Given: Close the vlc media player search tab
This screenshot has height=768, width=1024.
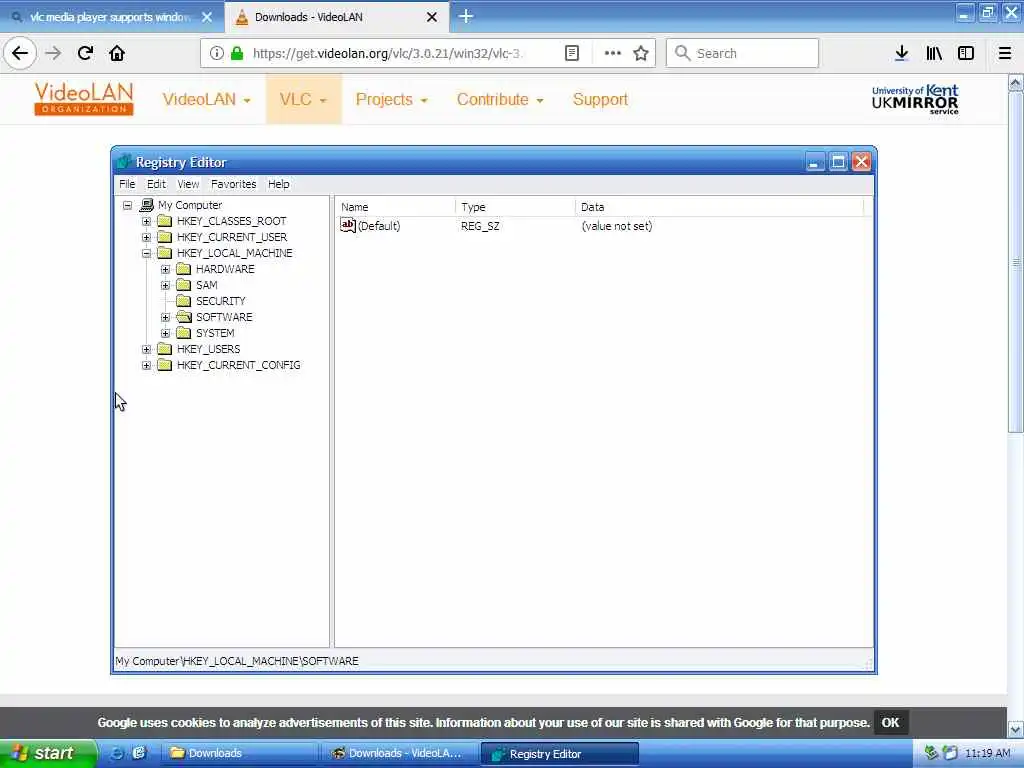Looking at the screenshot, I should (x=207, y=17).
